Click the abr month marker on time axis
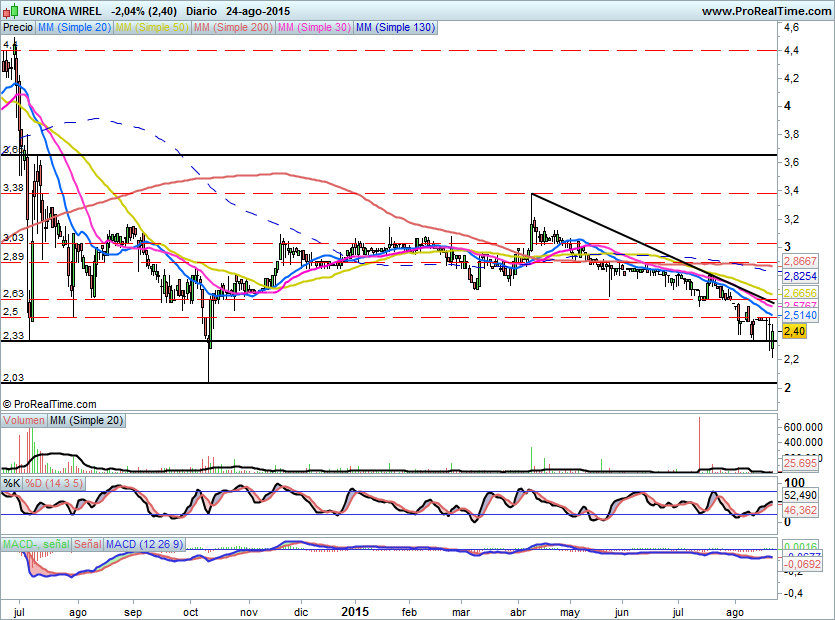The image size is (835, 620). [518, 613]
